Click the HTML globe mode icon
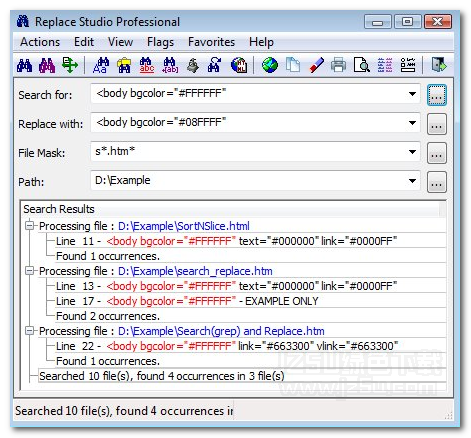471x438 pixels. point(239,65)
